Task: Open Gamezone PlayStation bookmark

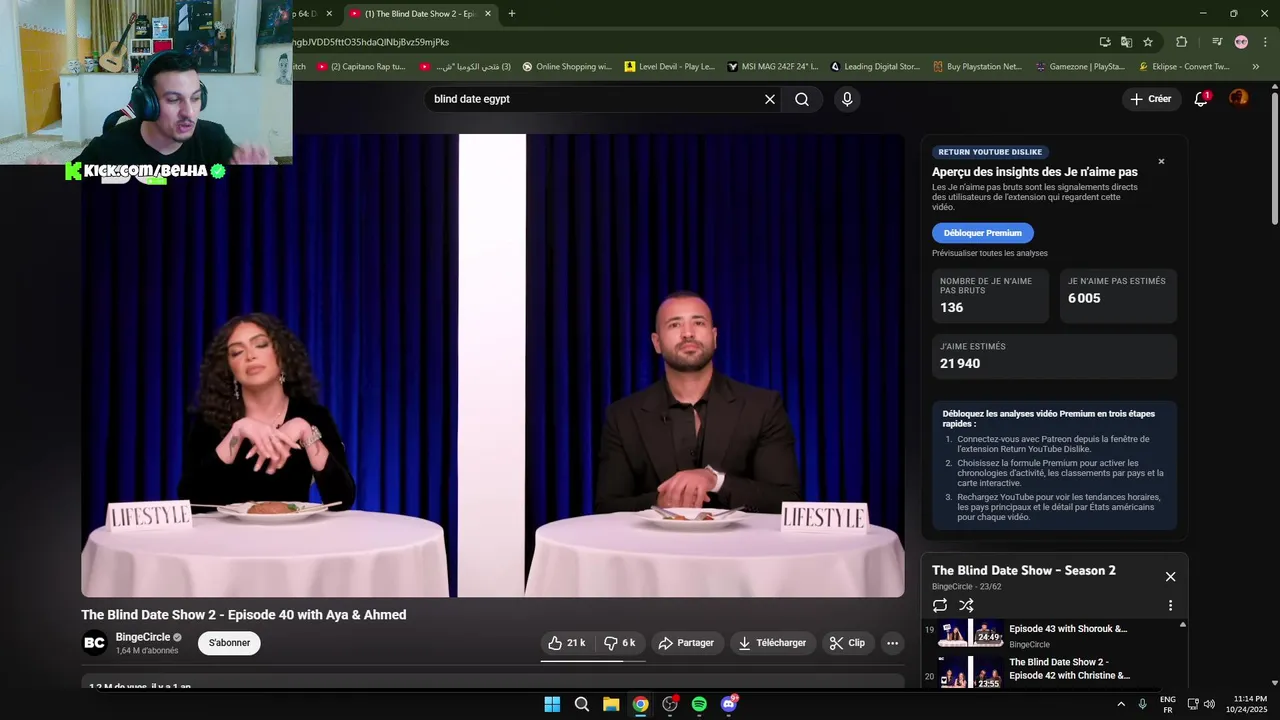Action: (x=1081, y=67)
